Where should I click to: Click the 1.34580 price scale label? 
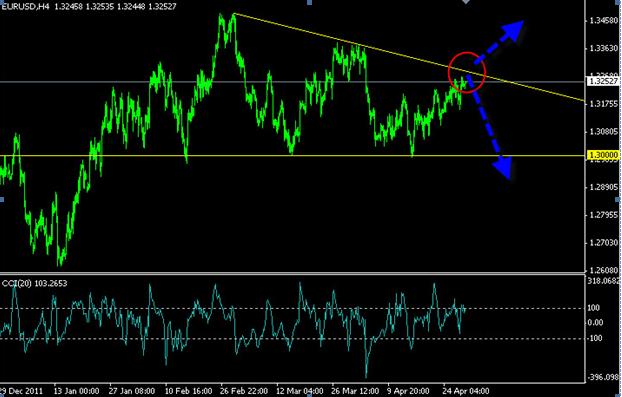pos(603,20)
